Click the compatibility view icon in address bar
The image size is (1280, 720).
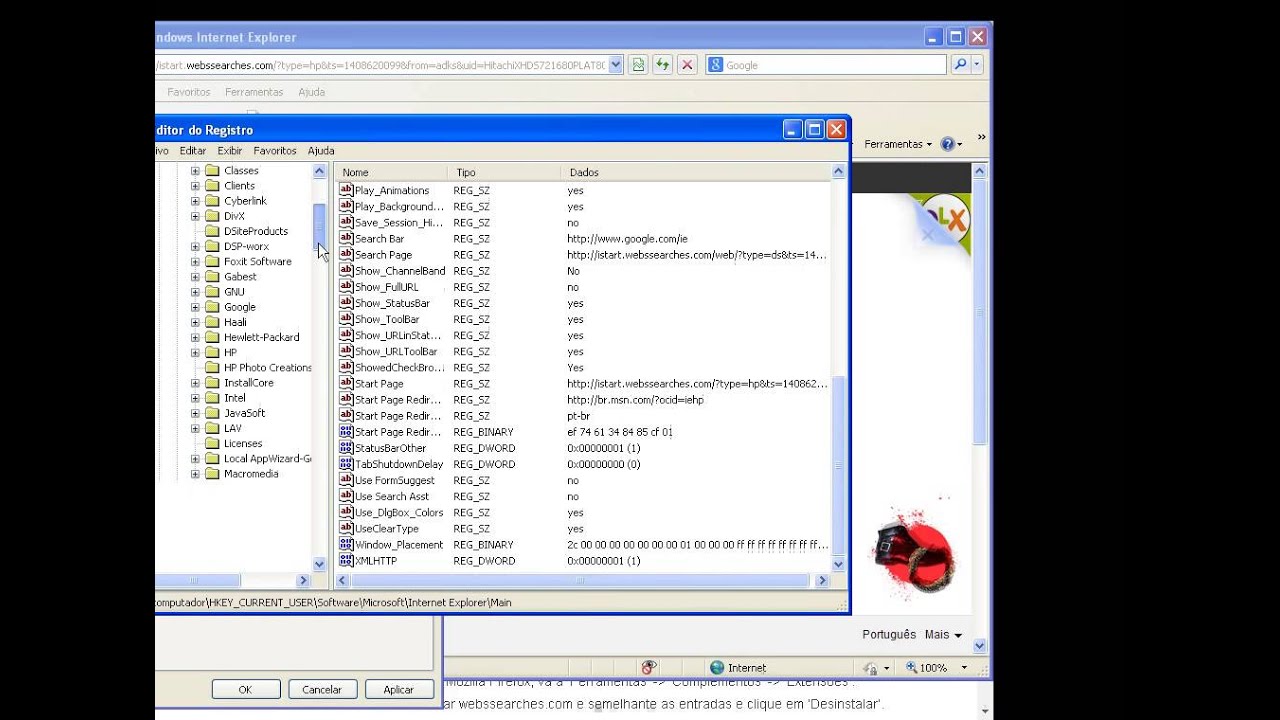pos(638,65)
